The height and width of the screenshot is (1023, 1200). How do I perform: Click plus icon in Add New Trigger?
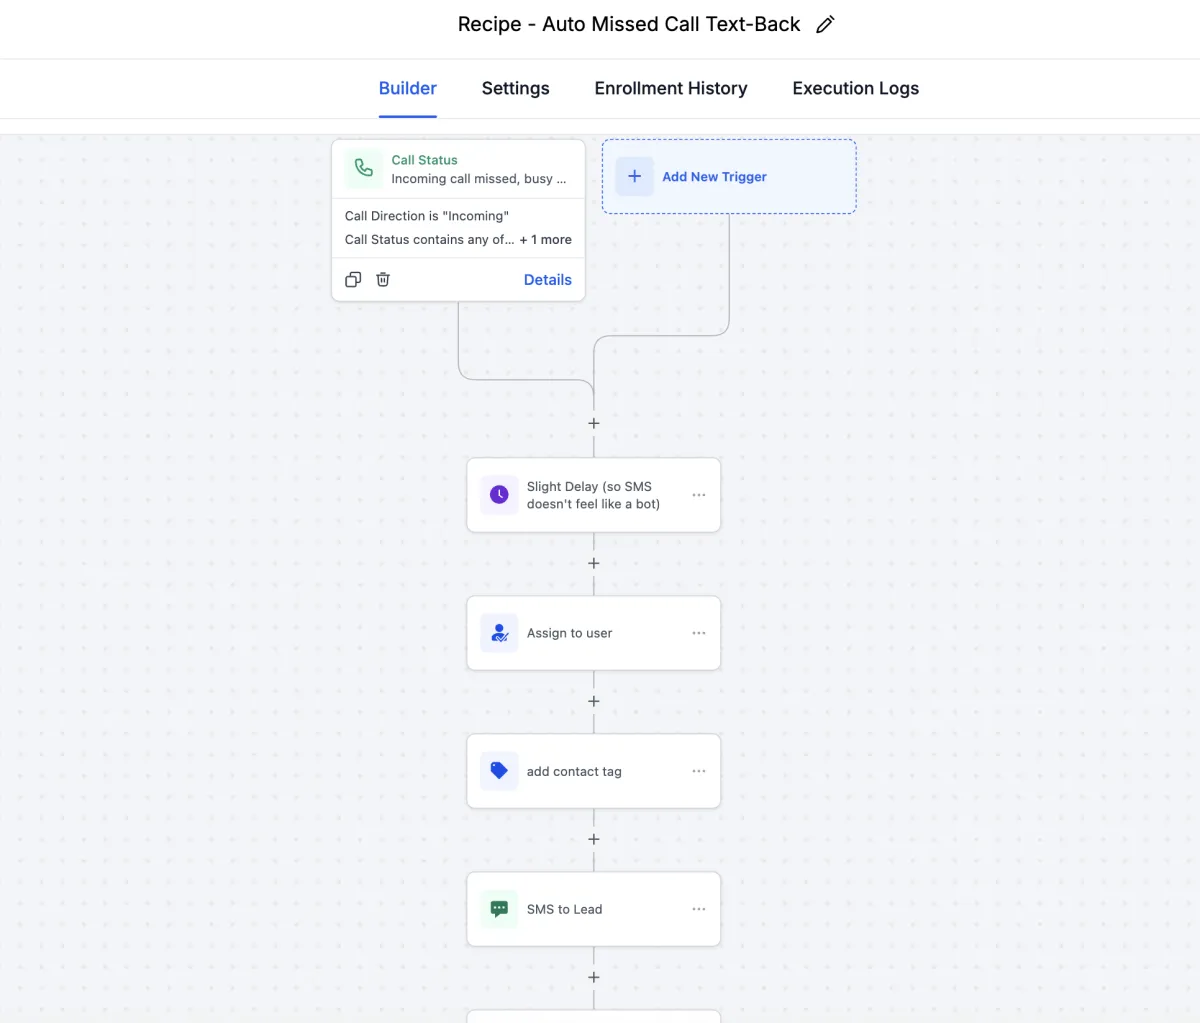tap(634, 176)
